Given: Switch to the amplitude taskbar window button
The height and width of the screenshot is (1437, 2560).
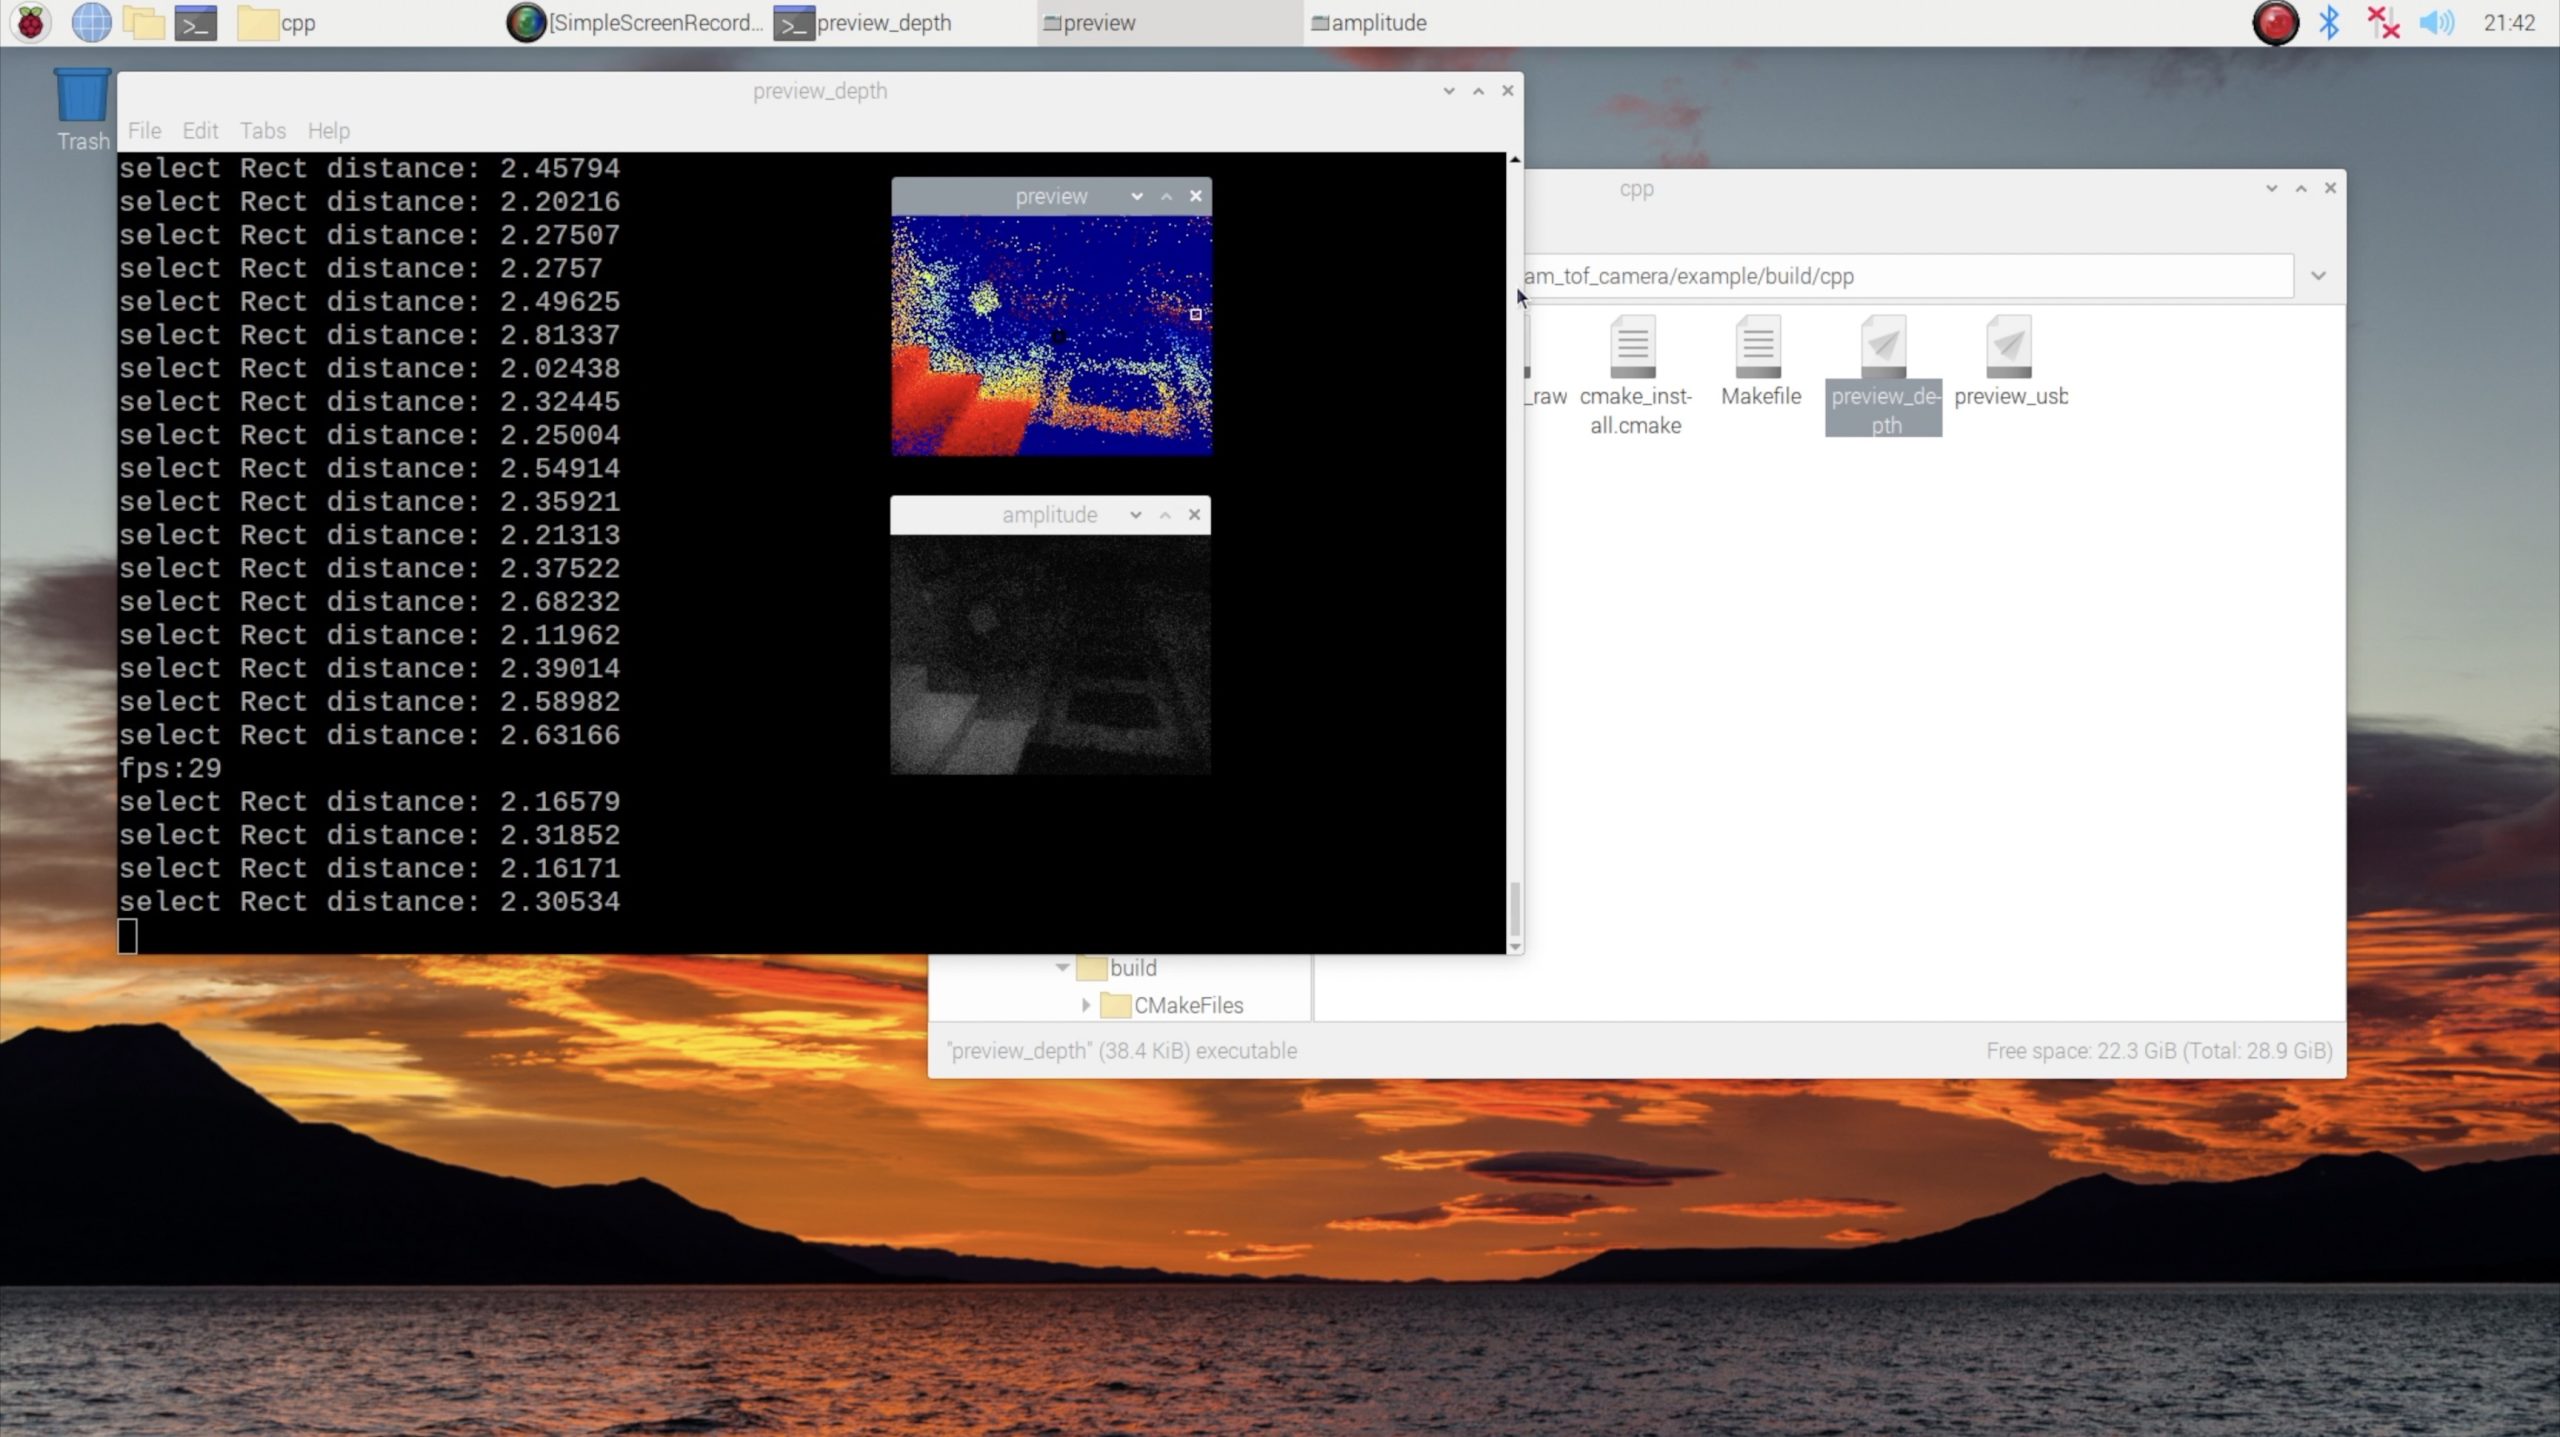Looking at the screenshot, I should [x=1369, y=22].
